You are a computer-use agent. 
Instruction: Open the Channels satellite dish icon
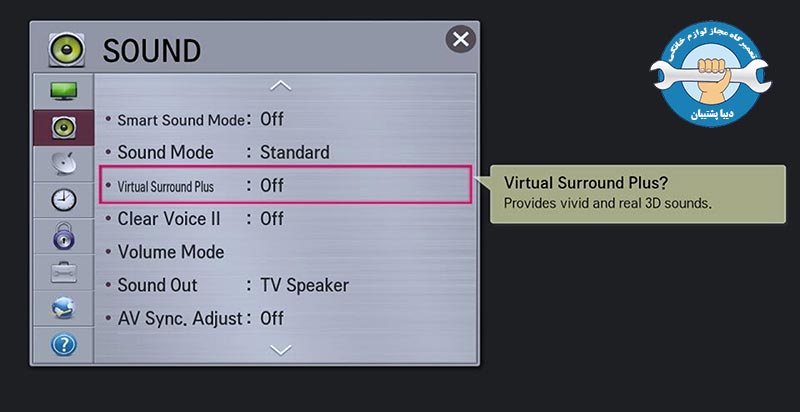tap(64, 164)
